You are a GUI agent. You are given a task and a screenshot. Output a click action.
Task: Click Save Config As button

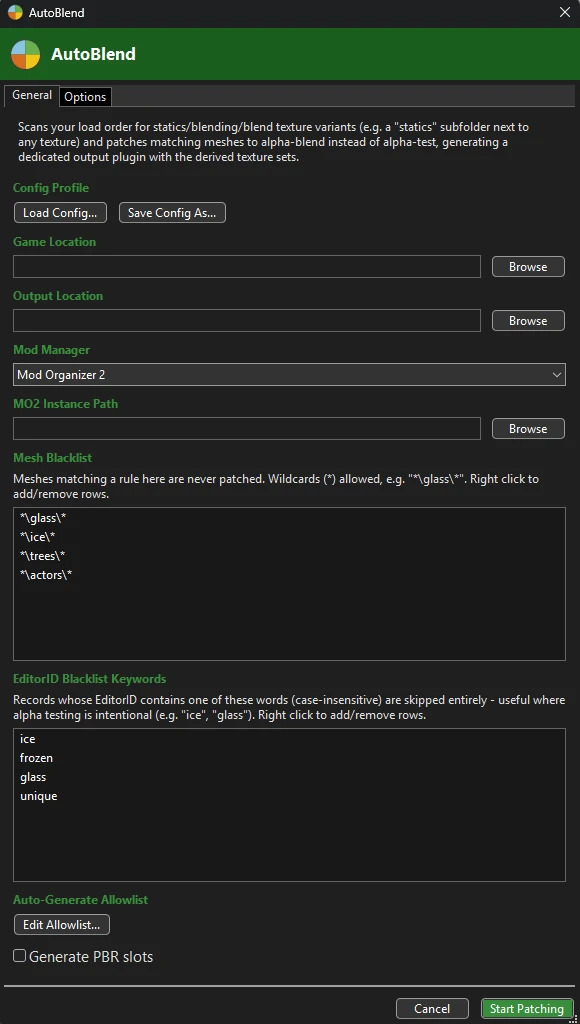[172, 213]
